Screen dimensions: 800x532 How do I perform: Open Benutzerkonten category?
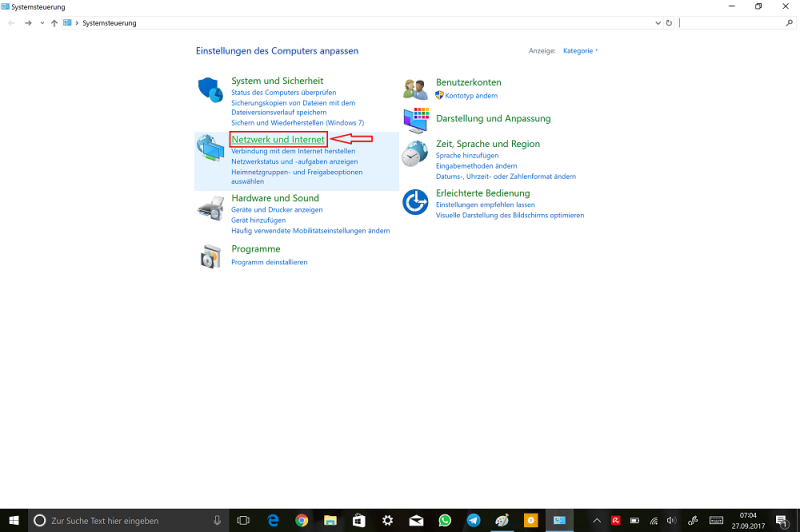point(468,82)
